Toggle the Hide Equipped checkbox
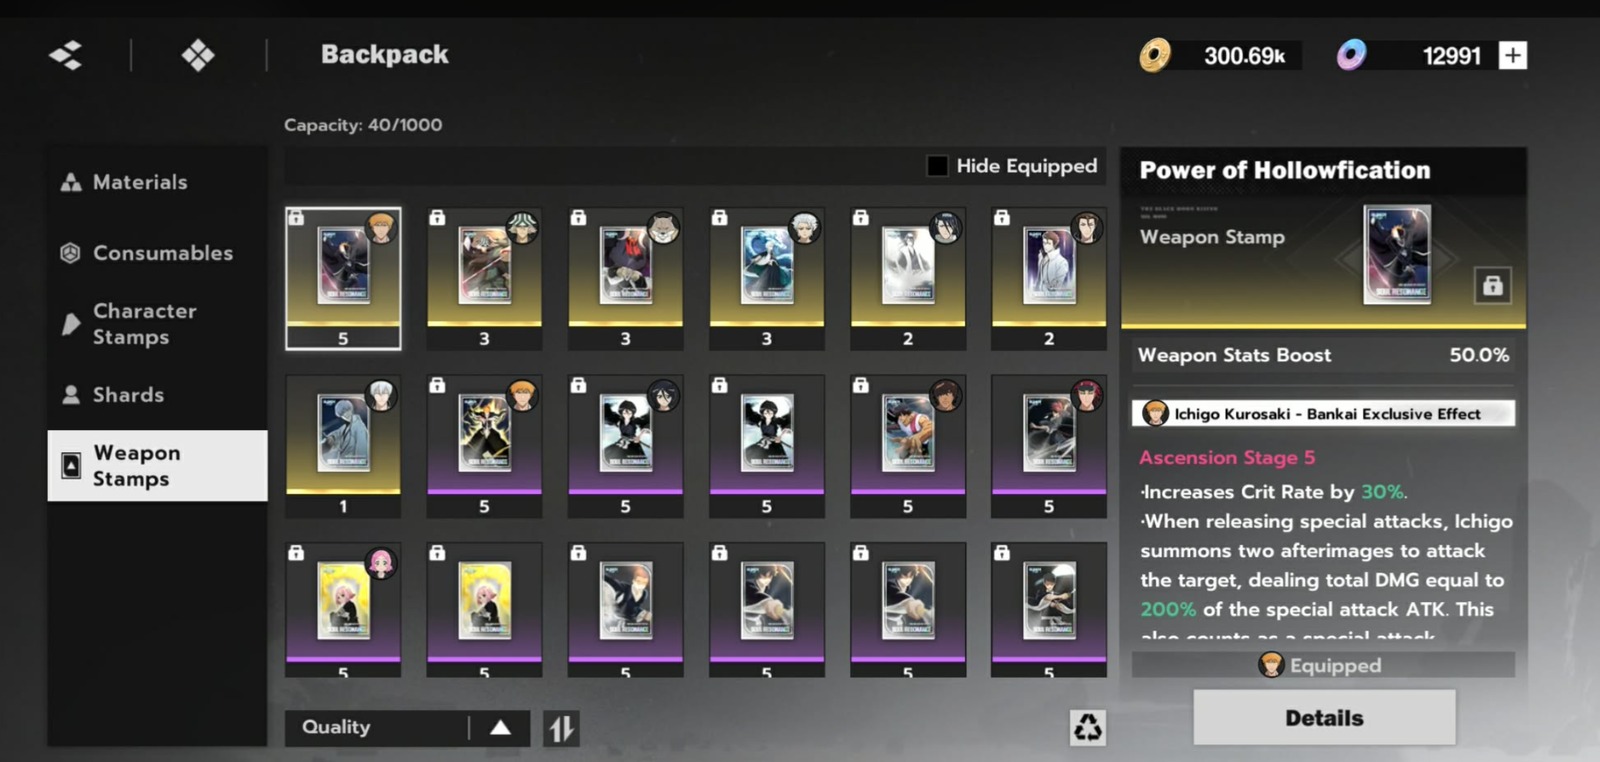 click(x=937, y=166)
